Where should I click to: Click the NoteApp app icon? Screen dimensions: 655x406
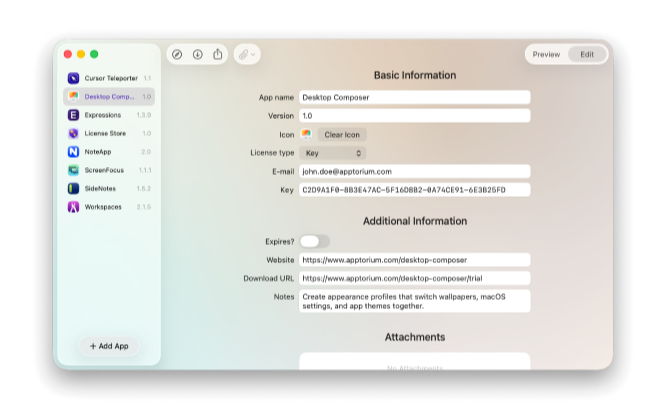(x=74, y=152)
